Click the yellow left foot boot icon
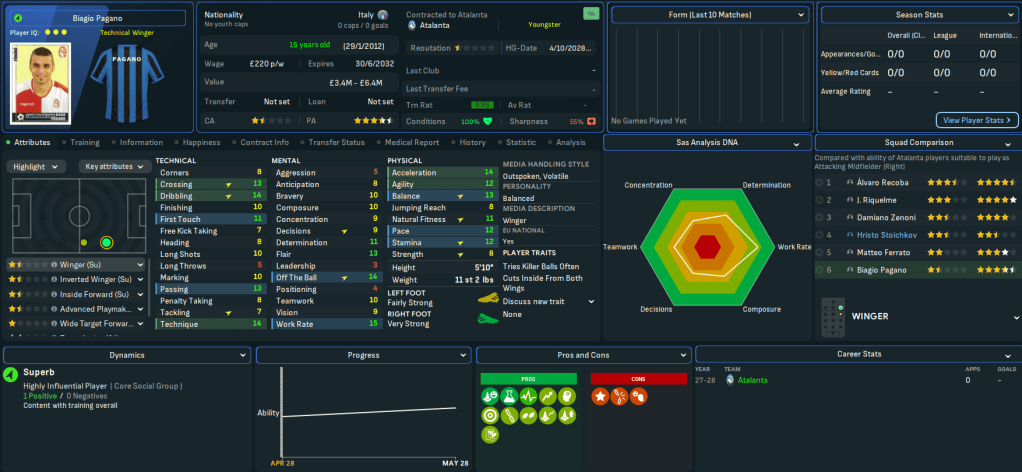The image size is (1022, 472). pos(487,299)
